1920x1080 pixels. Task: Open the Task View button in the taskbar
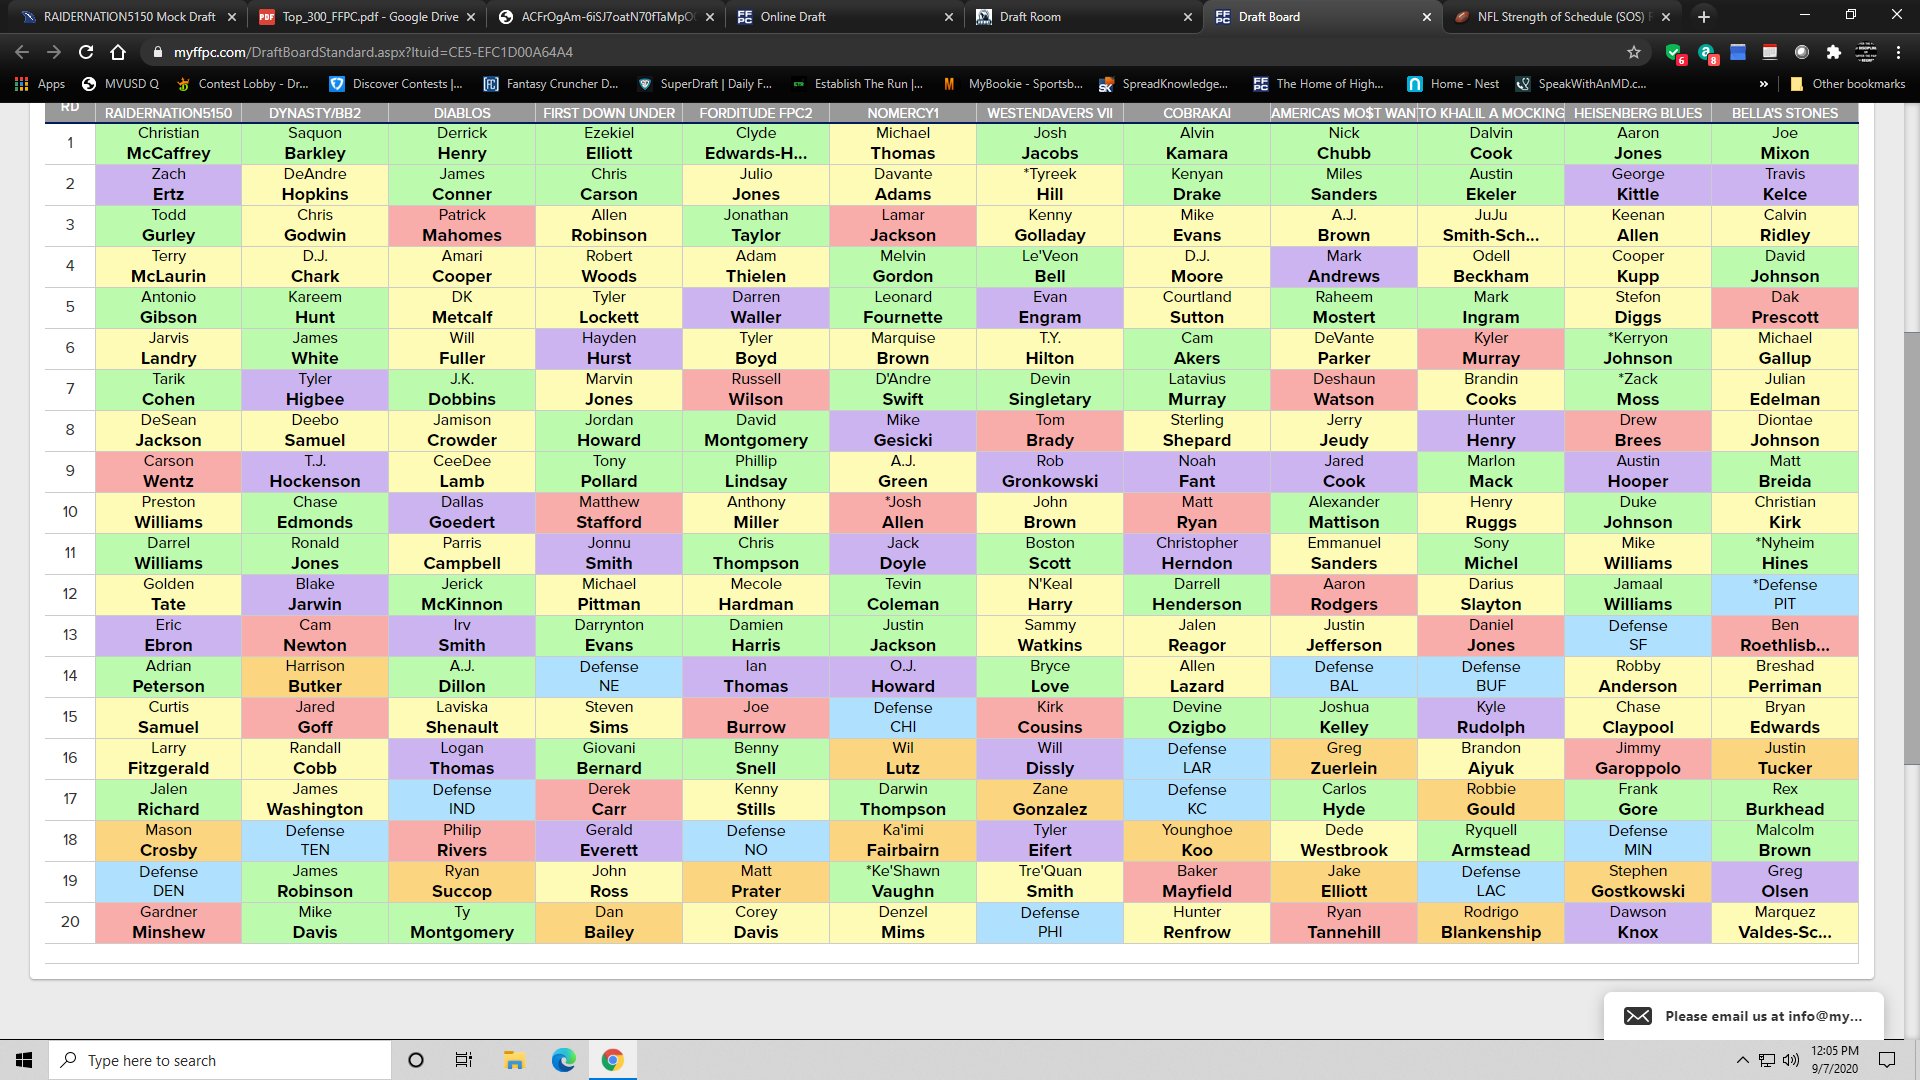(463, 1060)
